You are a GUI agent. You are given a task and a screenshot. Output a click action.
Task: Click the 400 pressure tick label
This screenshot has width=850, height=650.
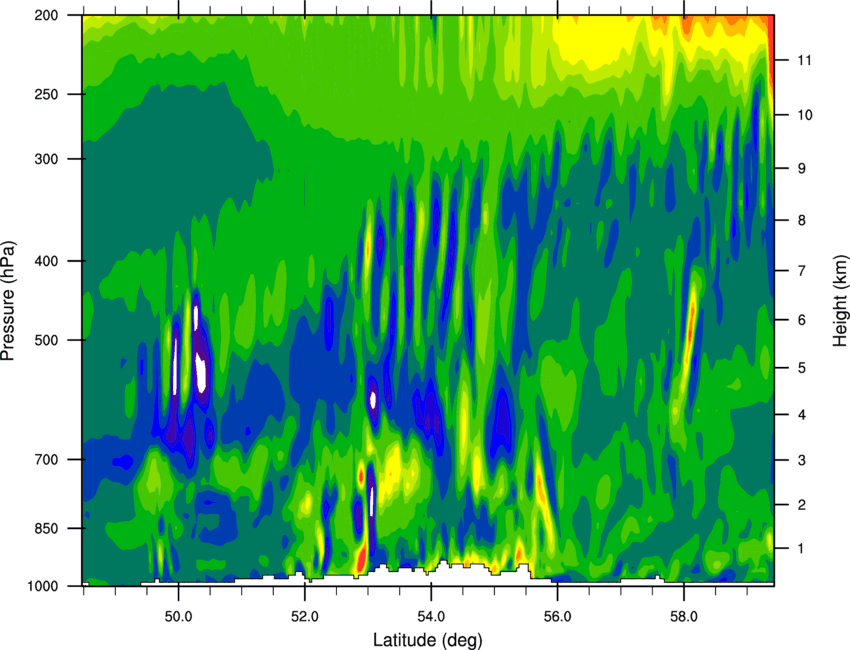46,261
